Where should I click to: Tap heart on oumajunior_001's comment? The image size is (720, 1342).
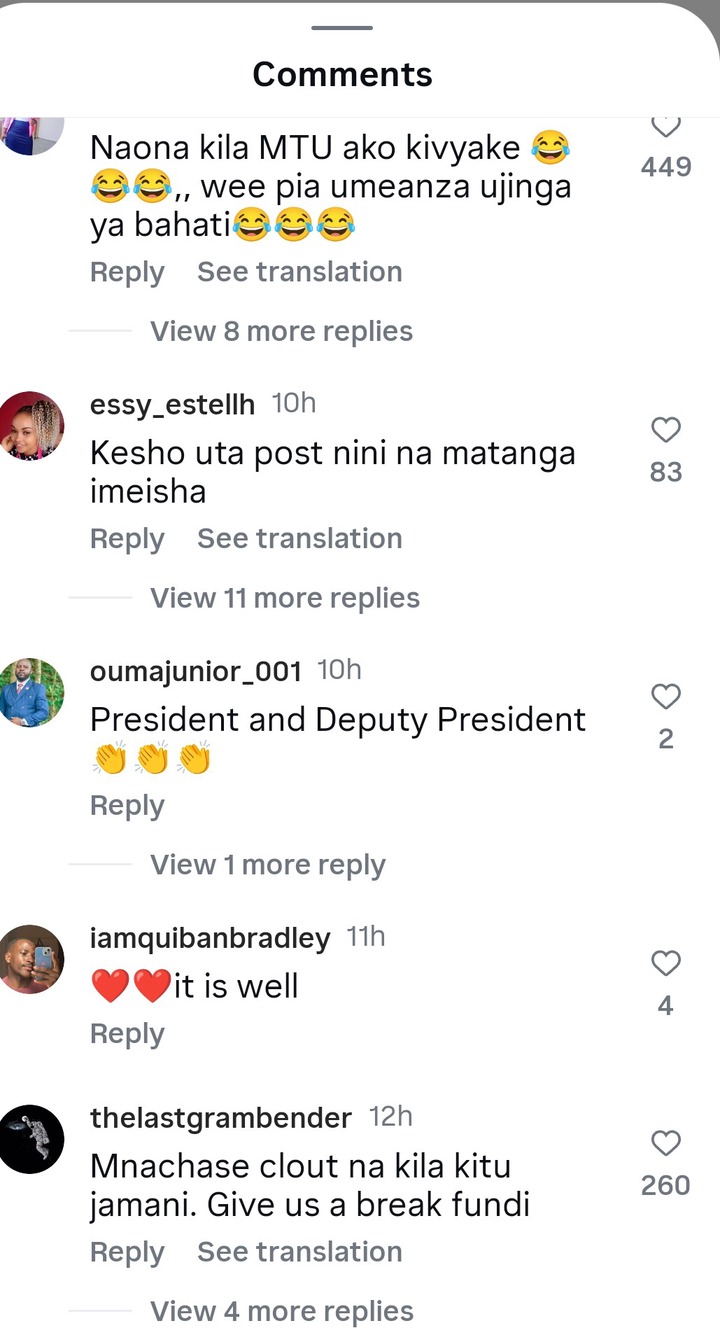(665, 697)
